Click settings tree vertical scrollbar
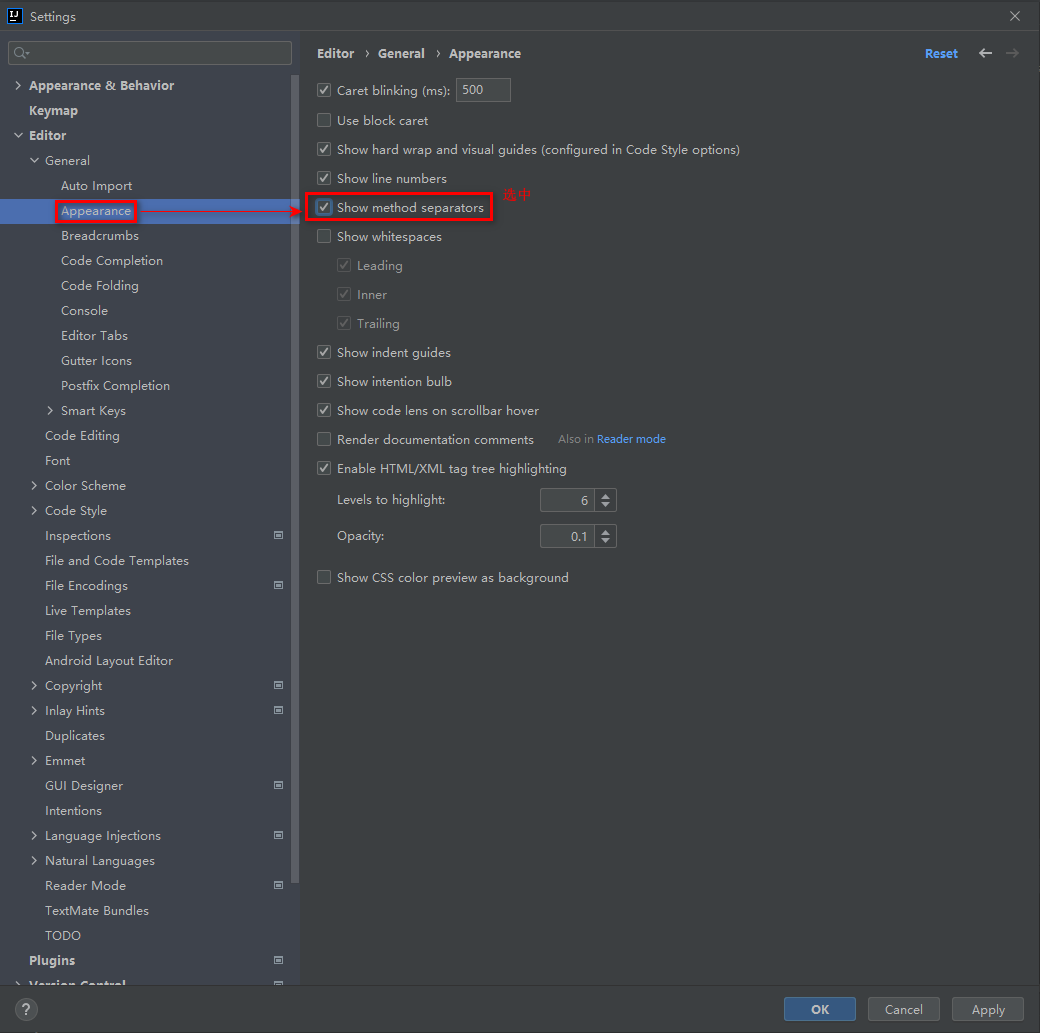 click(294, 479)
